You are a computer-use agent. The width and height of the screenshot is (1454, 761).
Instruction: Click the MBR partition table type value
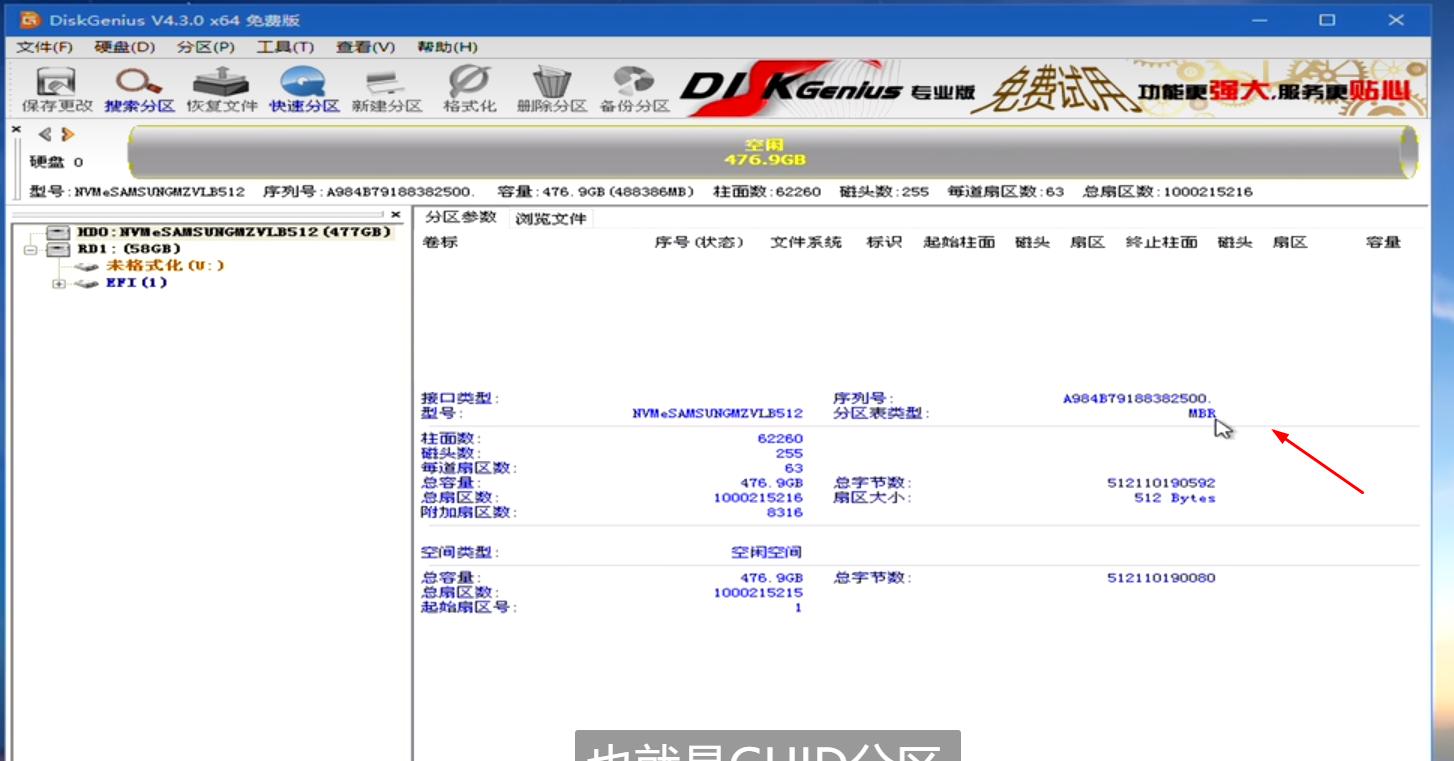[1202, 413]
